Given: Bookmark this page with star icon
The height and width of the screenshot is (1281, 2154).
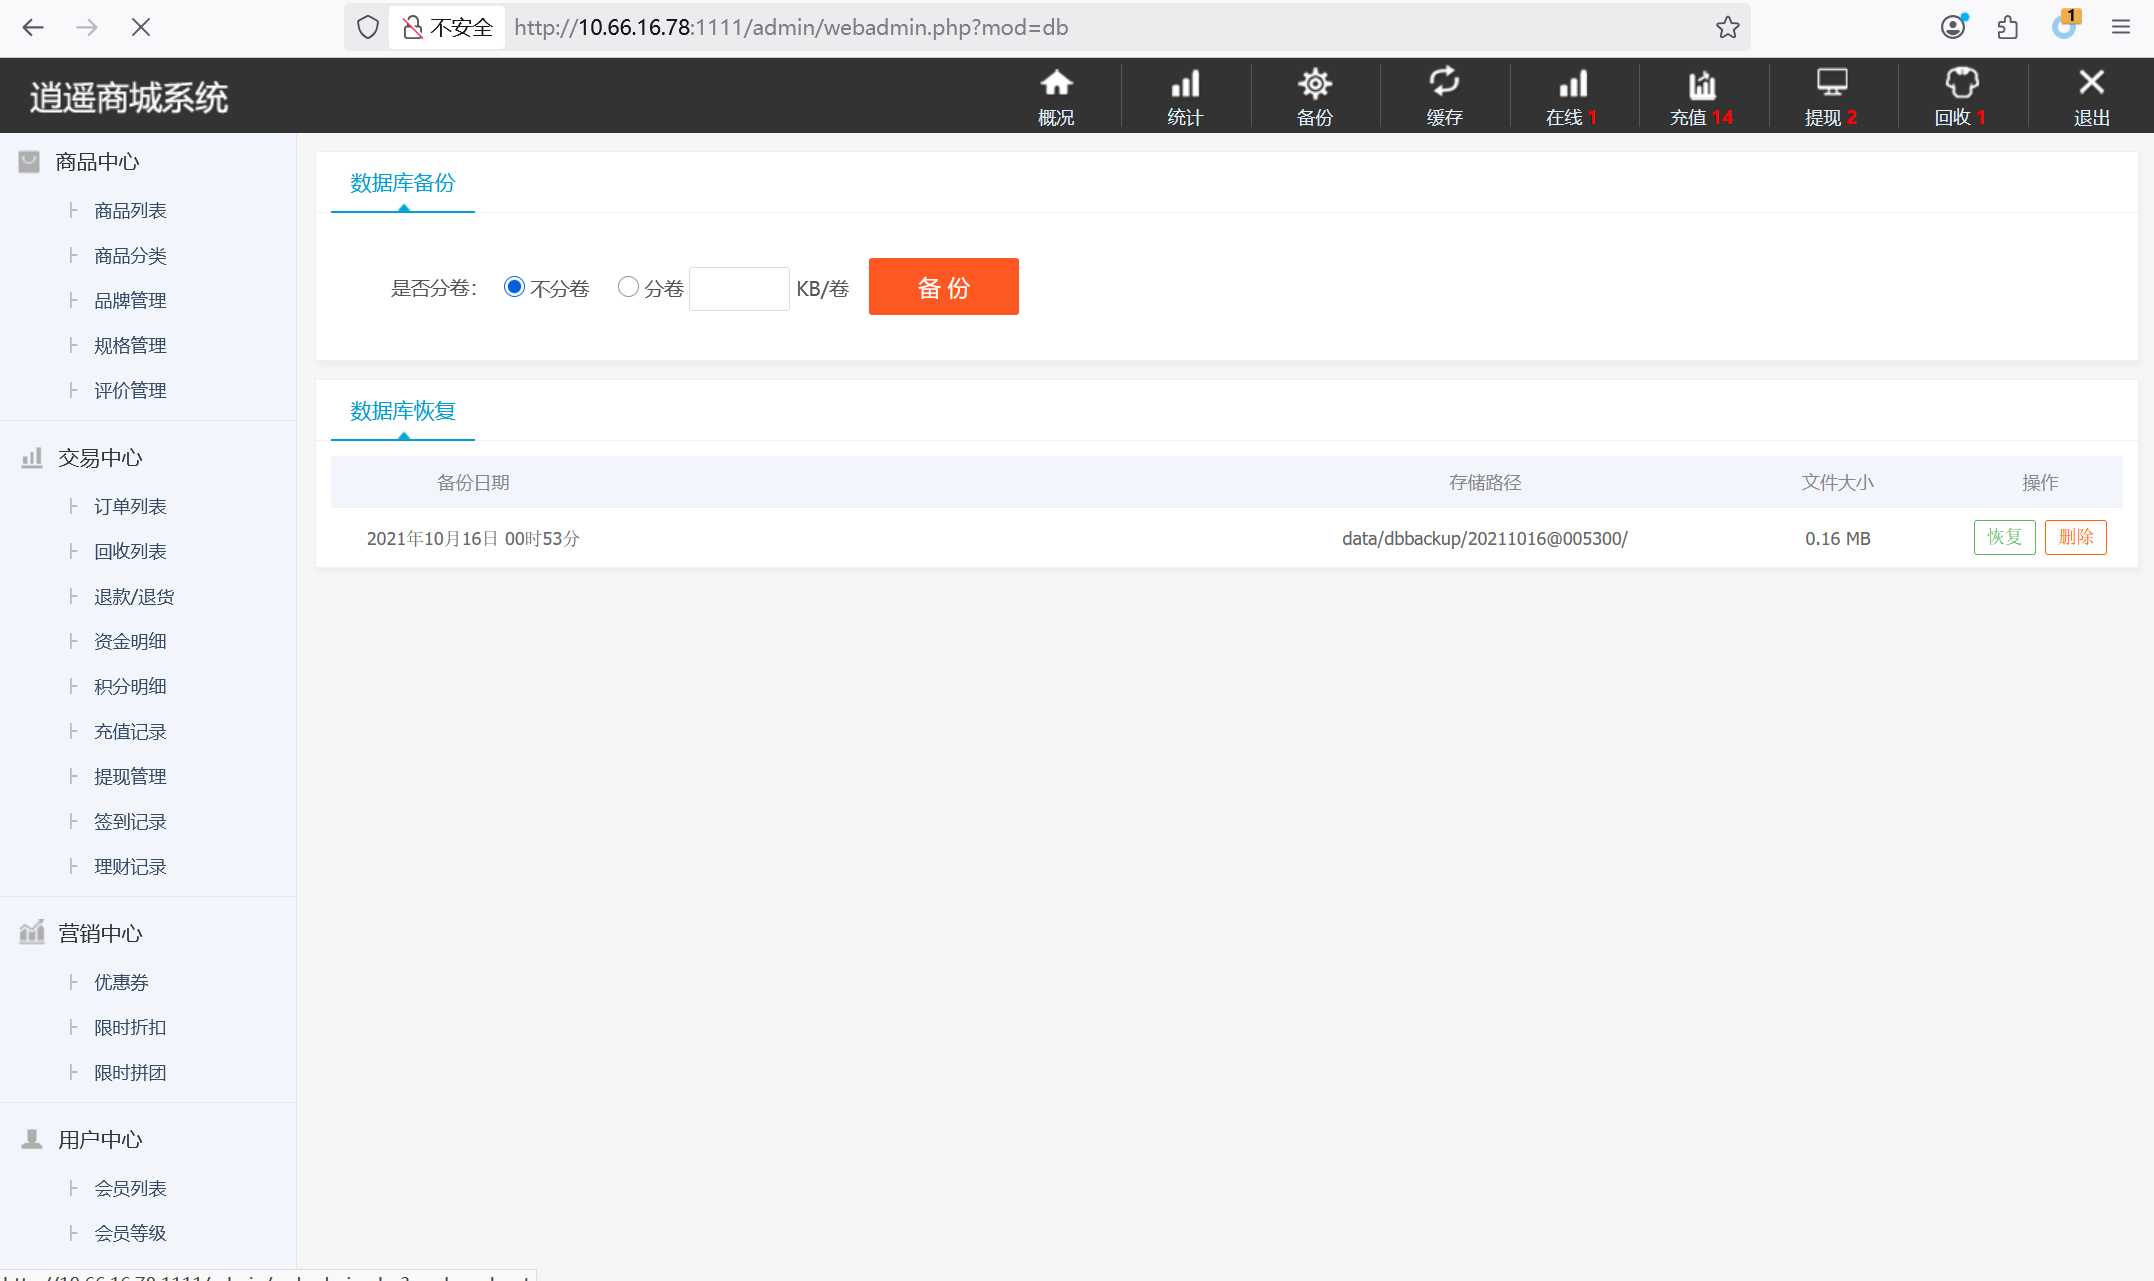Looking at the screenshot, I should click(1727, 28).
